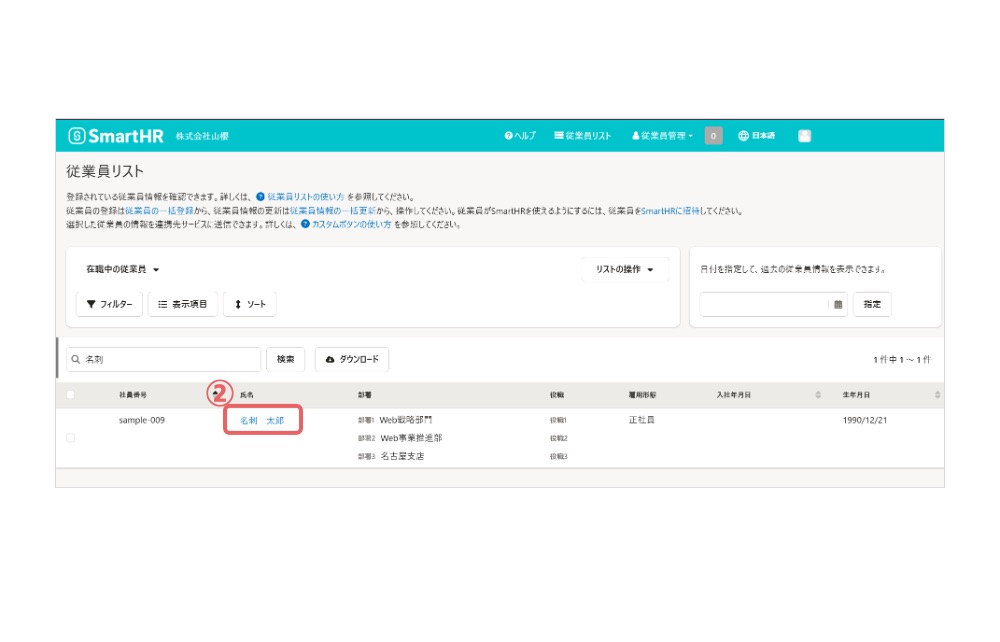This screenshot has height=642, width=1000.
Task: Change the language via the 日本語 globe
Action: point(756,136)
